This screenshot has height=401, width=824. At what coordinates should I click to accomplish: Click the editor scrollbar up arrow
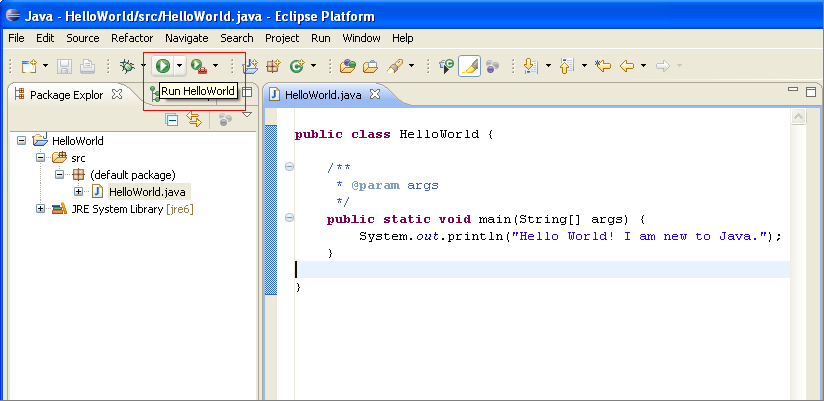click(798, 117)
